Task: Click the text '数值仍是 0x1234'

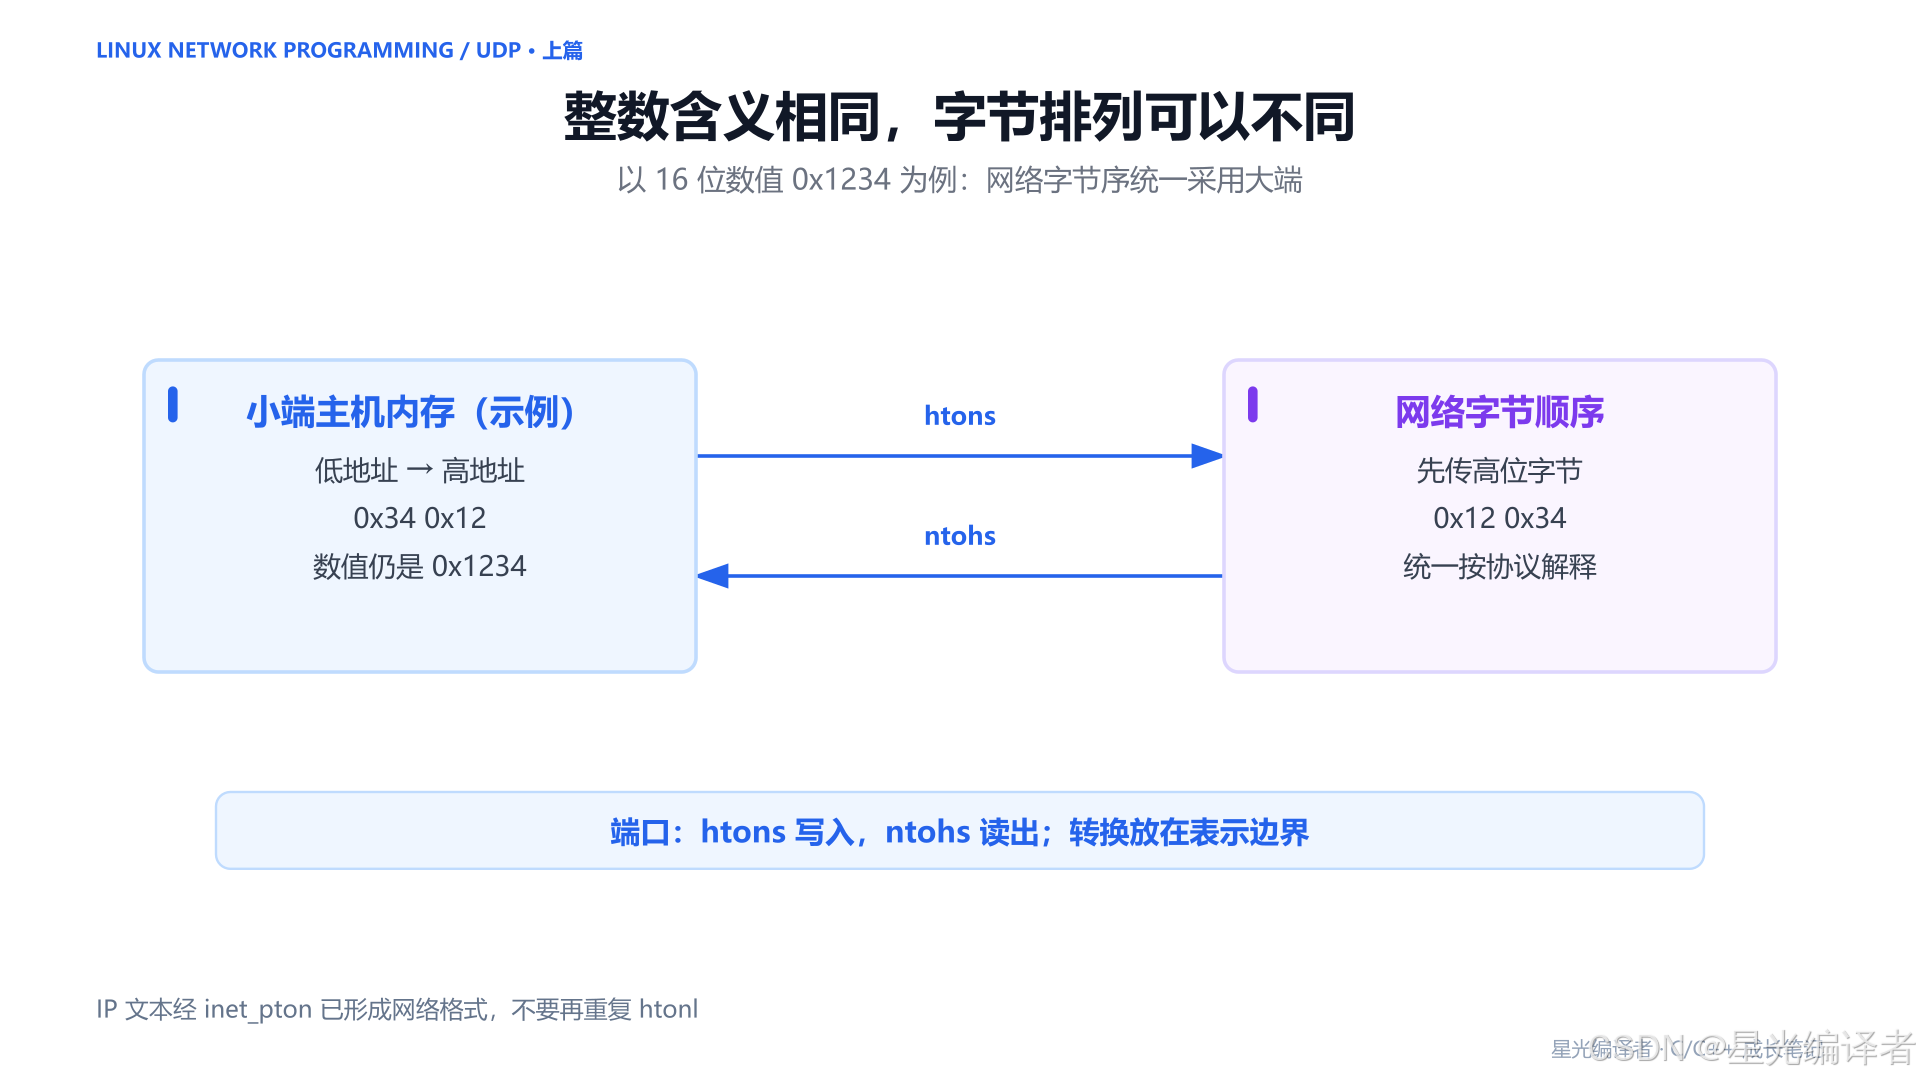Action: tap(419, 566)
